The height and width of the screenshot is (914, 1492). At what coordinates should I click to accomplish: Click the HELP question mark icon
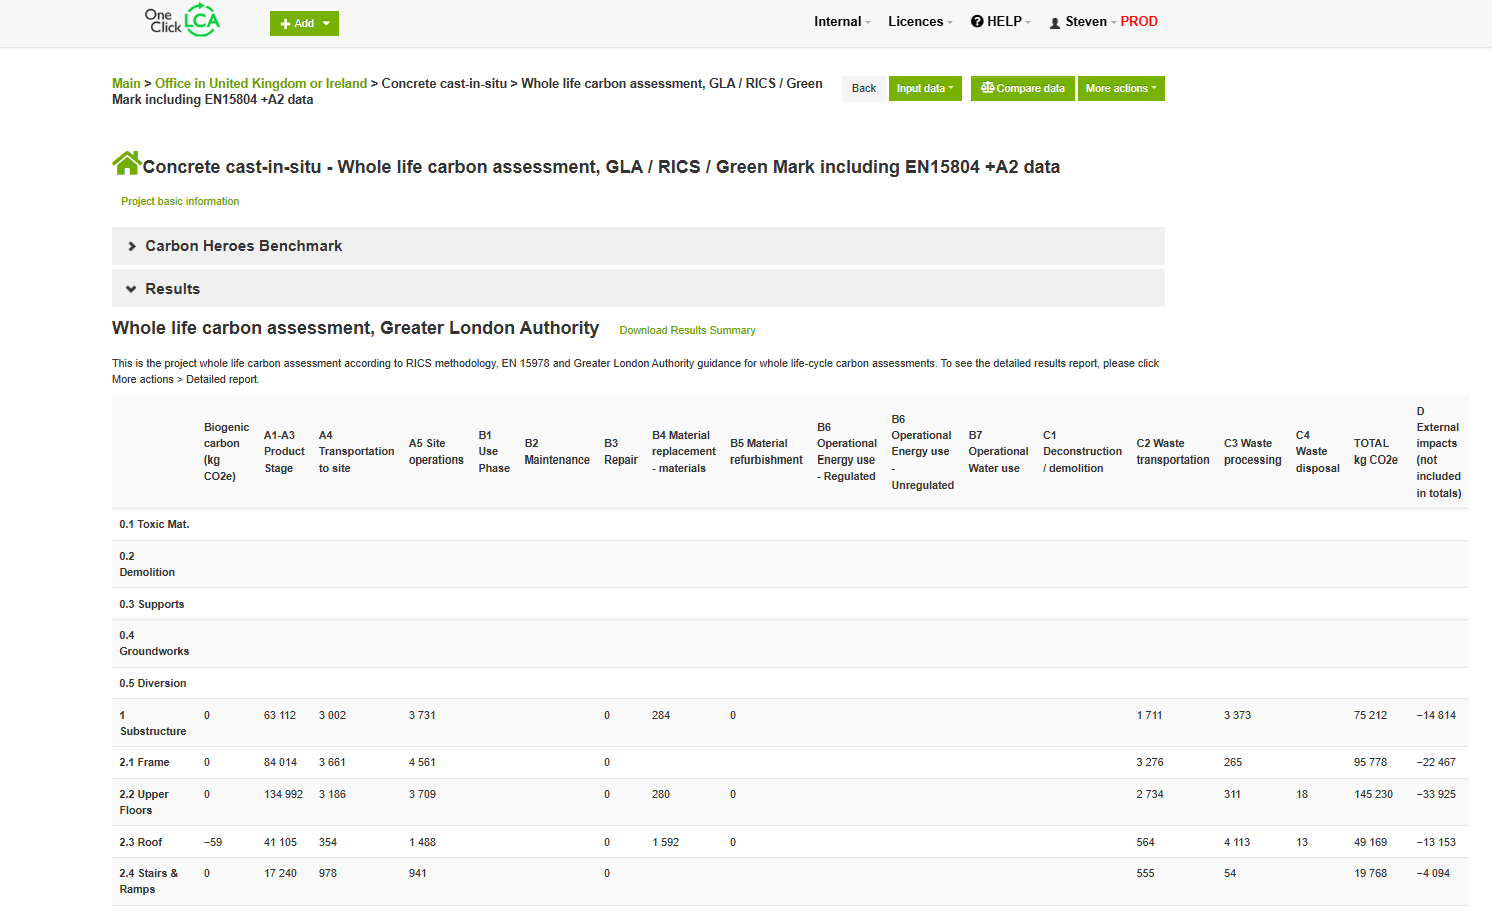pyautogui.click(x=977, y=22)
